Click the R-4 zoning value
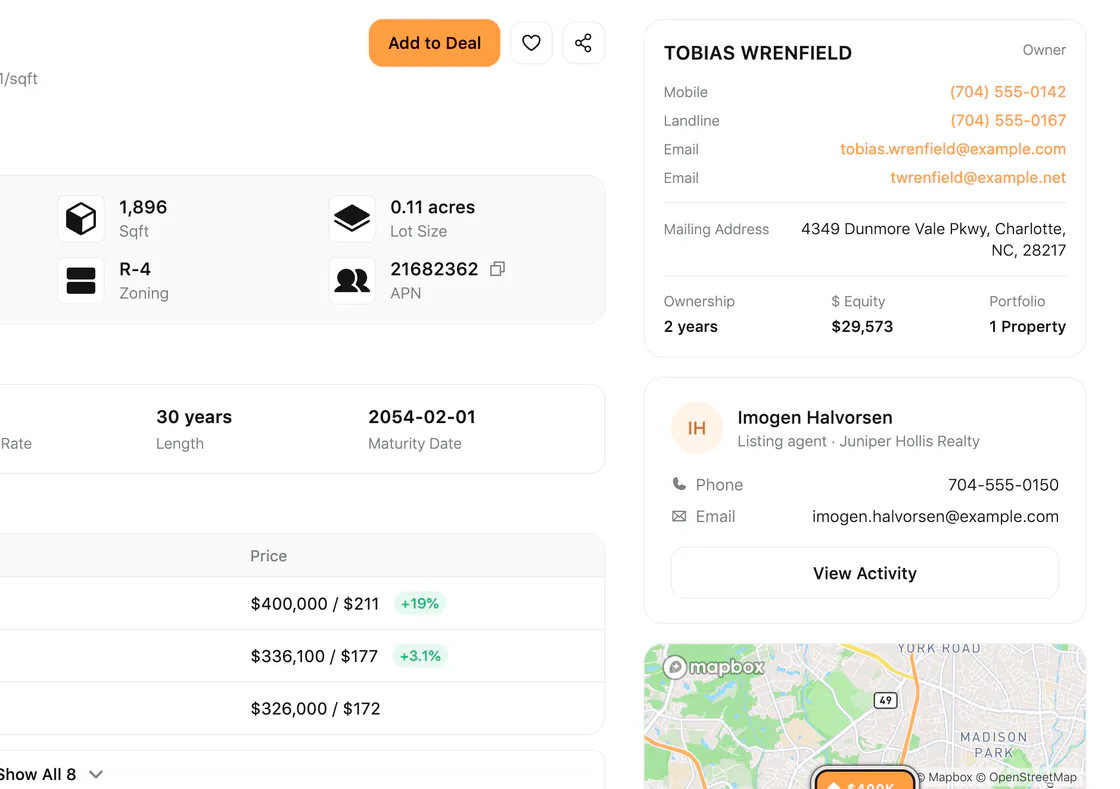Image resolution: width=1120 pixels, height=789 pixels. [x=134, y=269]
